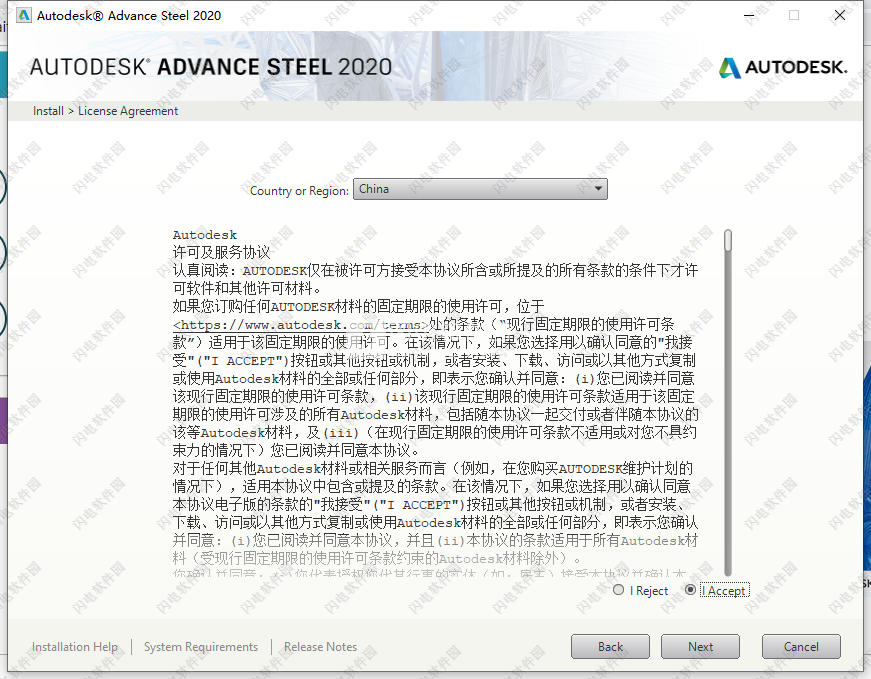Click the Autodesk app icon in title bar

pos(24,15)
